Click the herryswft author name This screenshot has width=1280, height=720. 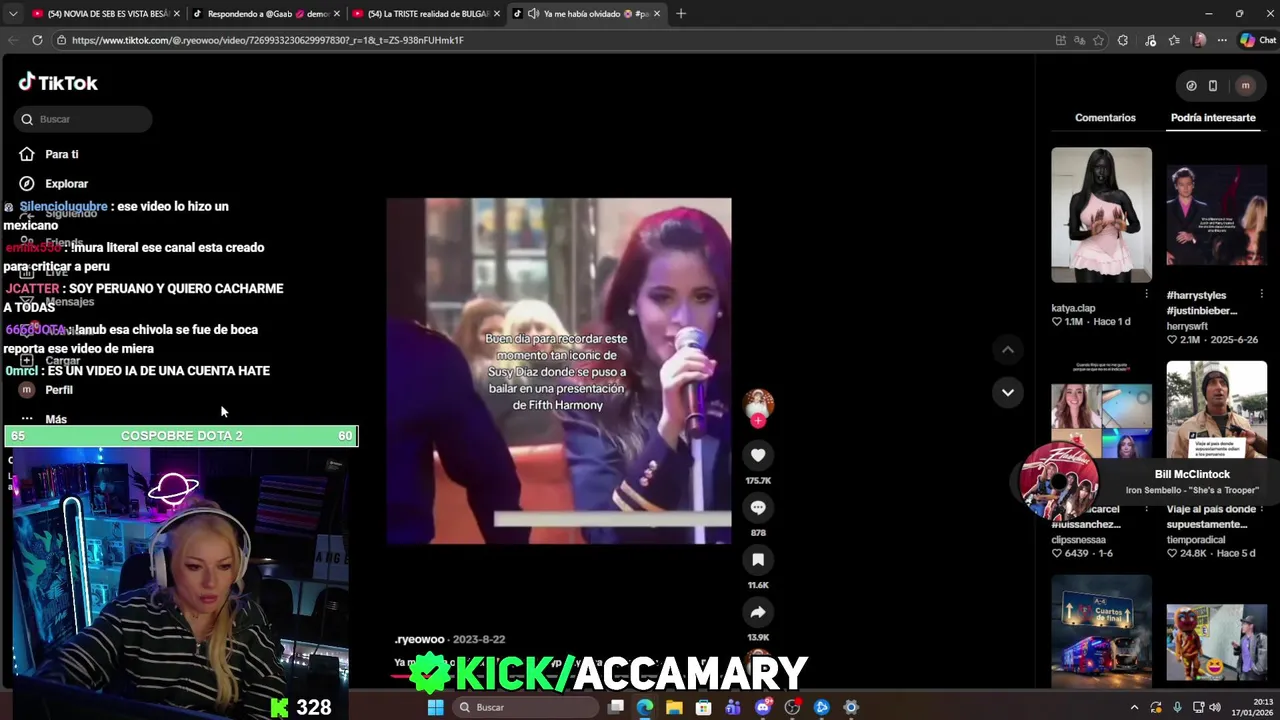click(x=1189, y=326)
